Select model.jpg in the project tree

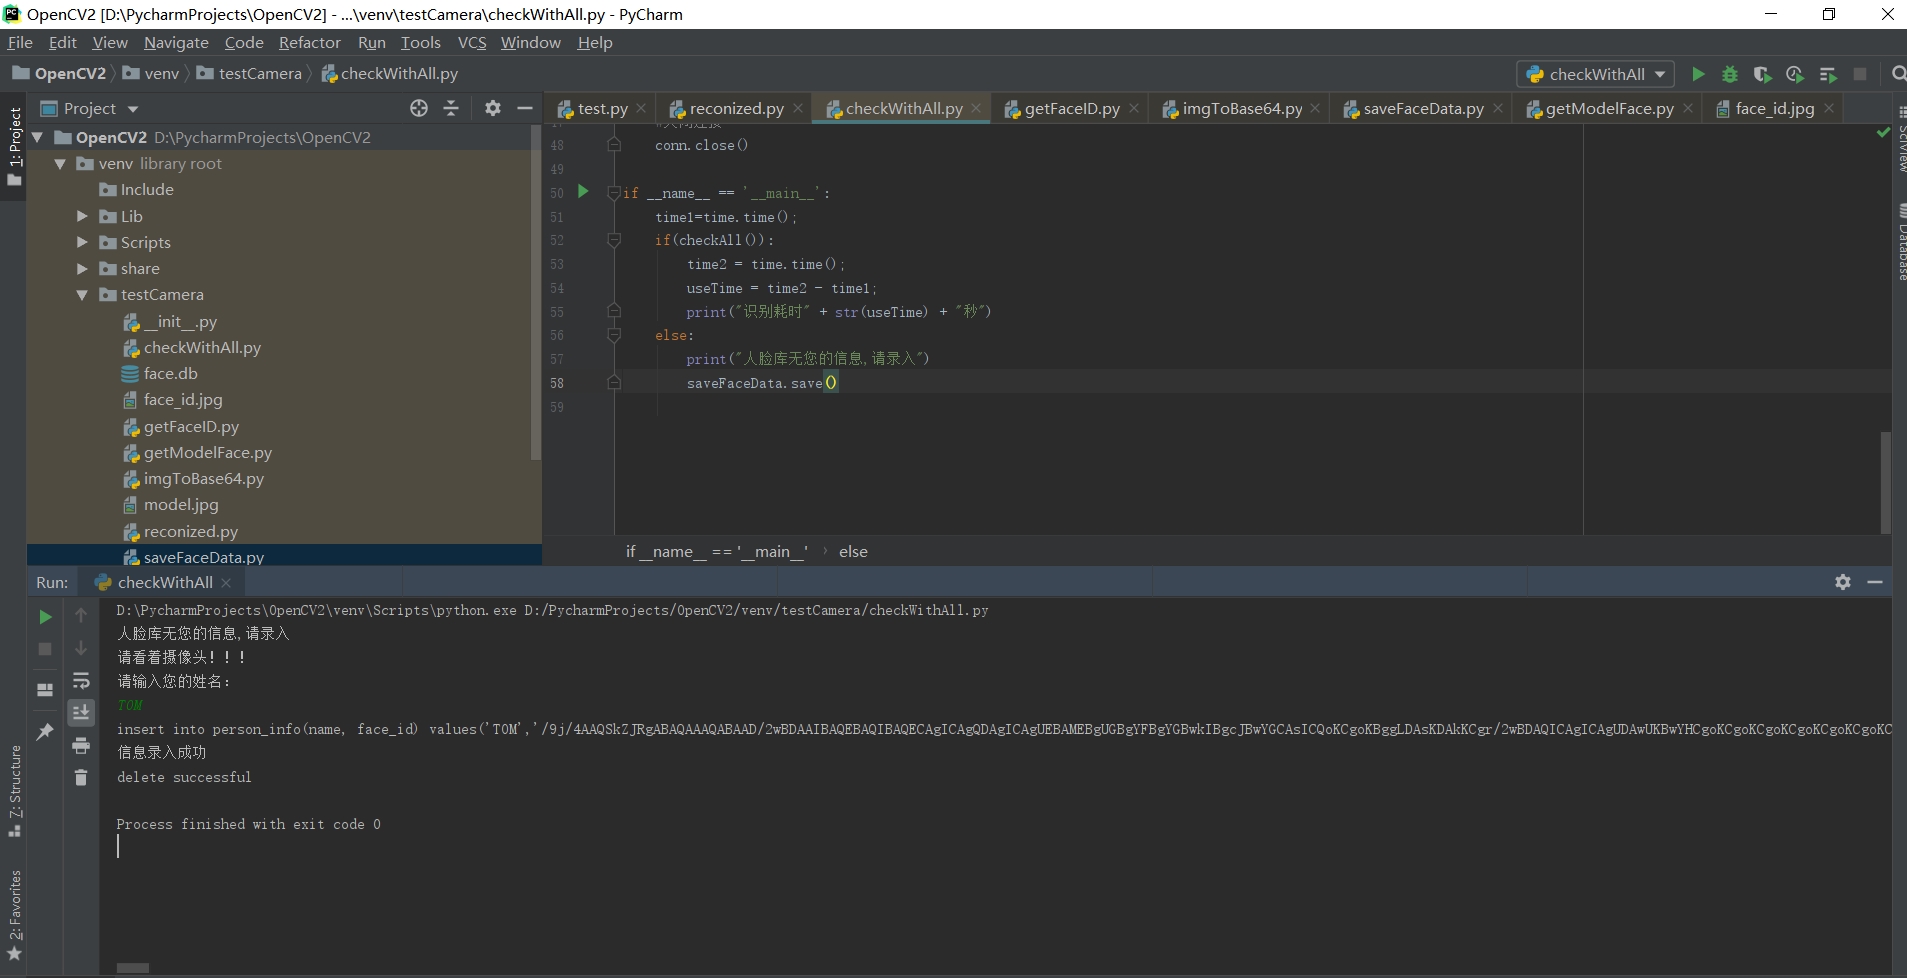[x=180, y=504]
